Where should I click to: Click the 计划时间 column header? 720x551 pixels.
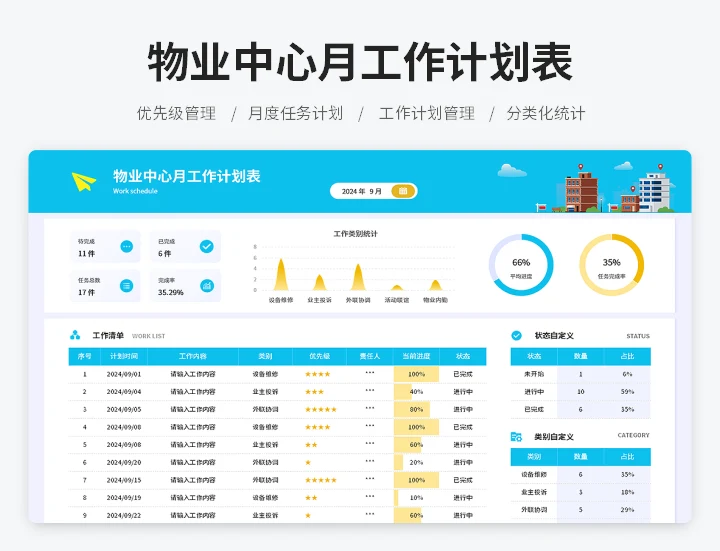[124, 356]
